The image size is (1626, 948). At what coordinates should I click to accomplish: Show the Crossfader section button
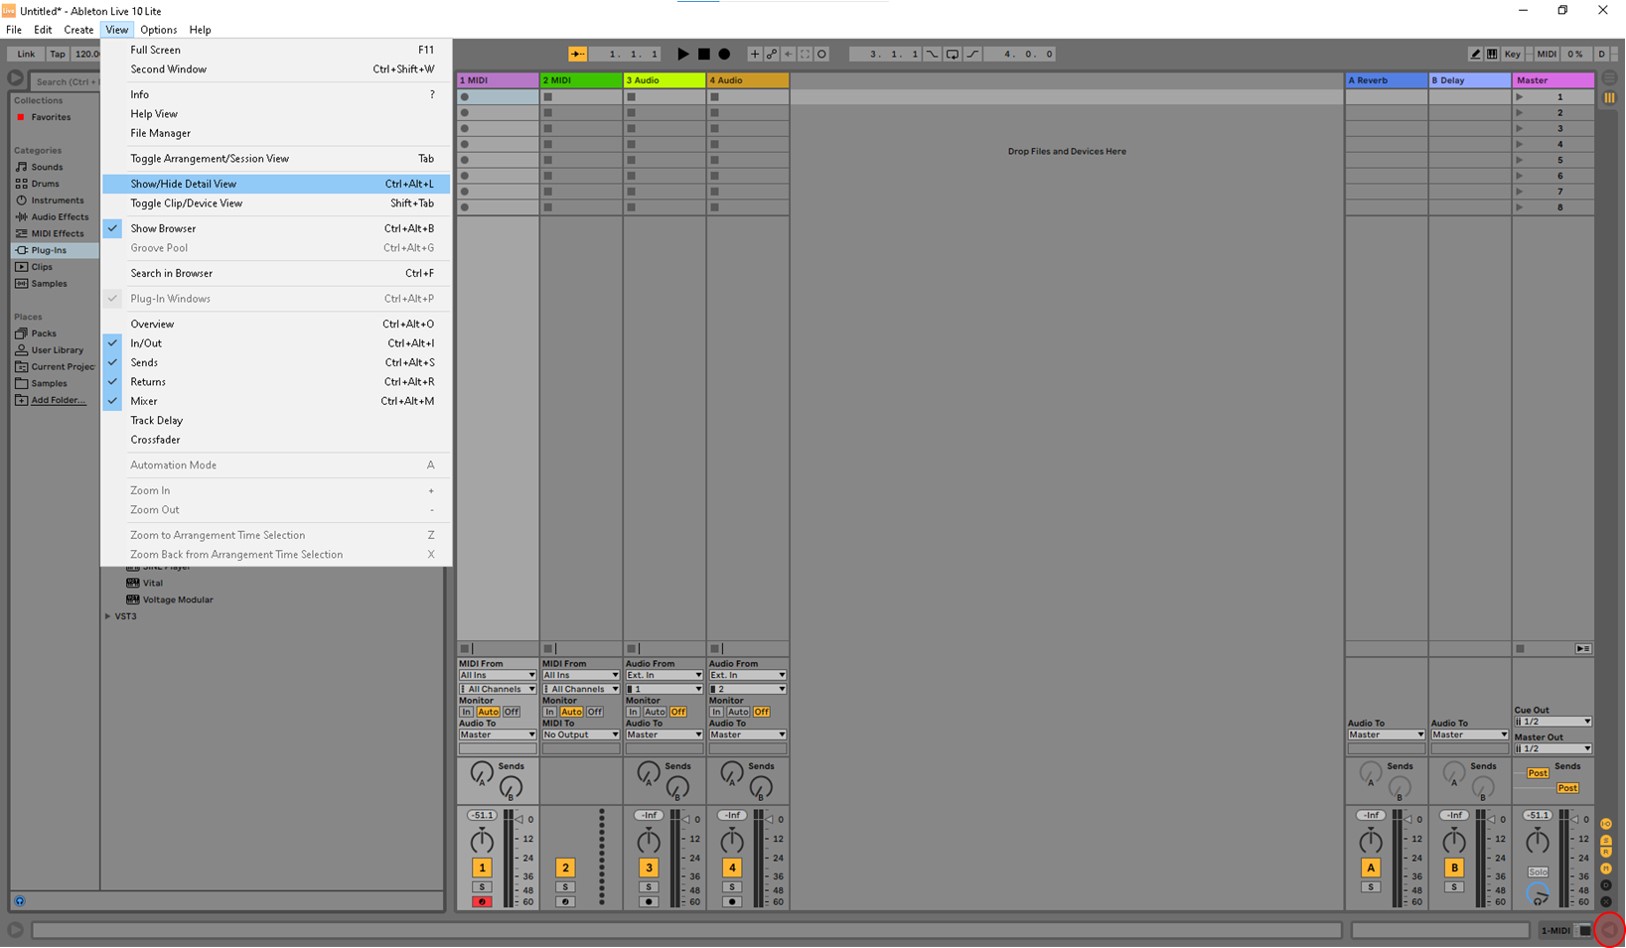click(x=1606, y=901)
